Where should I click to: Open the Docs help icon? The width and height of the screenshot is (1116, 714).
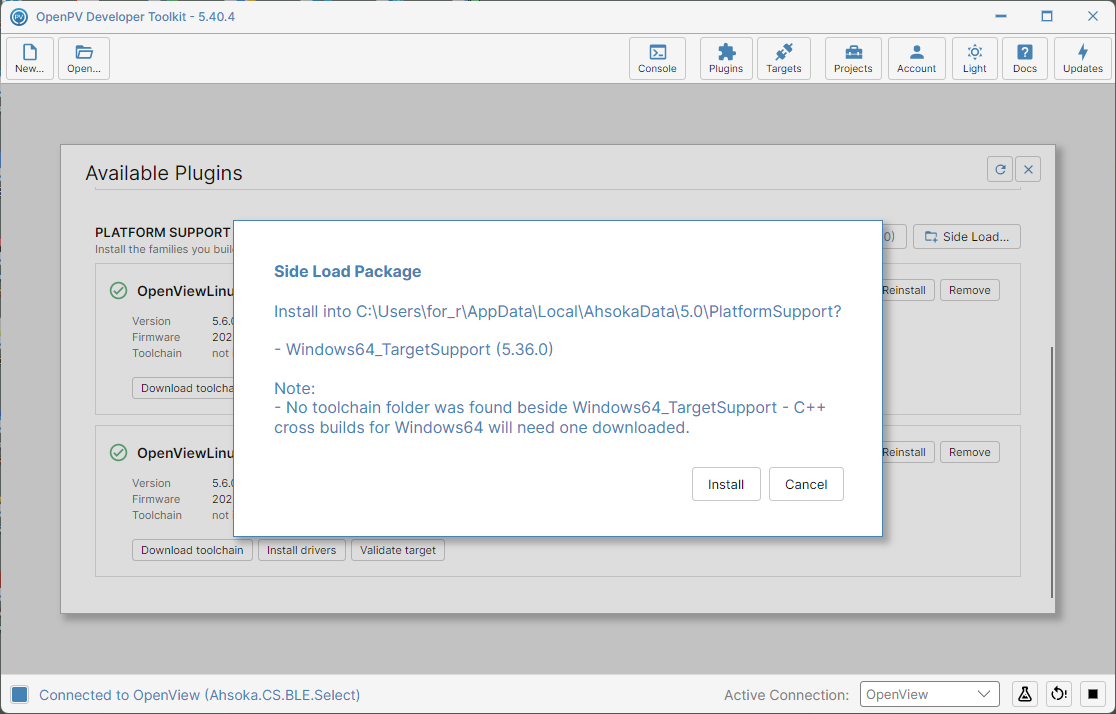tap(1025, 58)
